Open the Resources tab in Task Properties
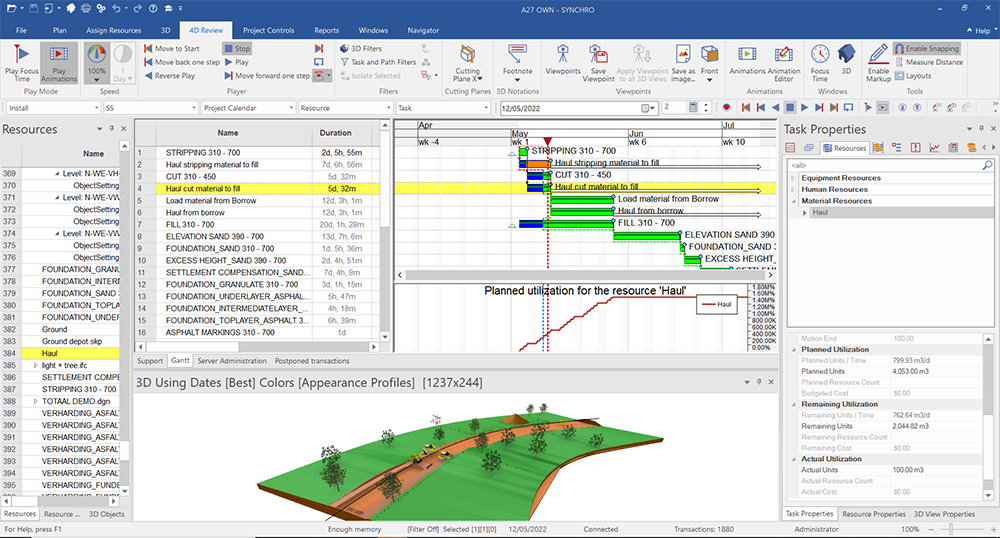The image size is (1000, 538). pos(844,148)
